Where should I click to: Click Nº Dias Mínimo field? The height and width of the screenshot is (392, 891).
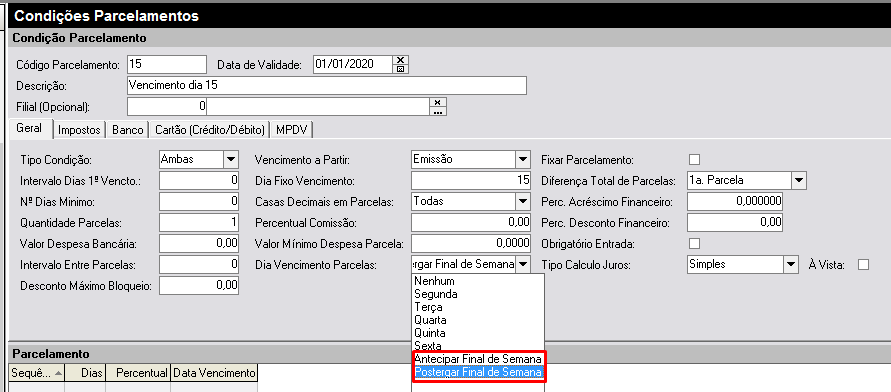[x=199, y=201]
